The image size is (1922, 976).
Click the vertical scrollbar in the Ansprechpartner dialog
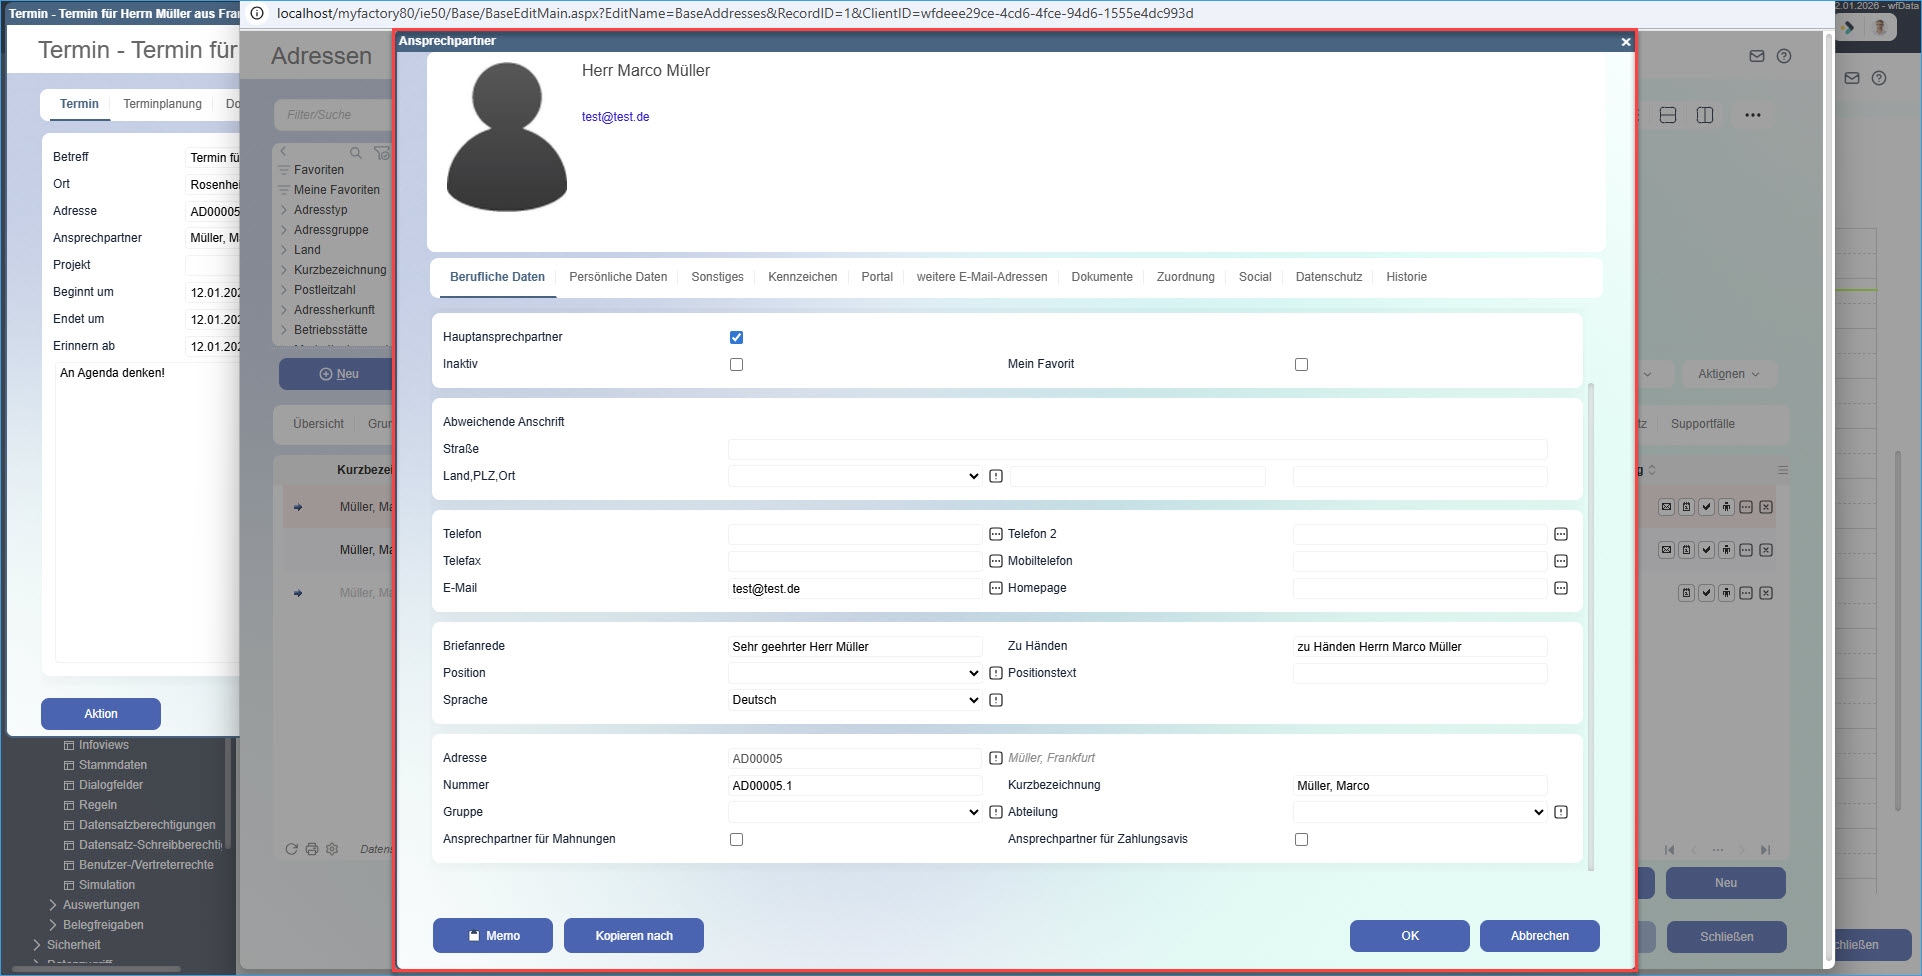click(1590, 620)
